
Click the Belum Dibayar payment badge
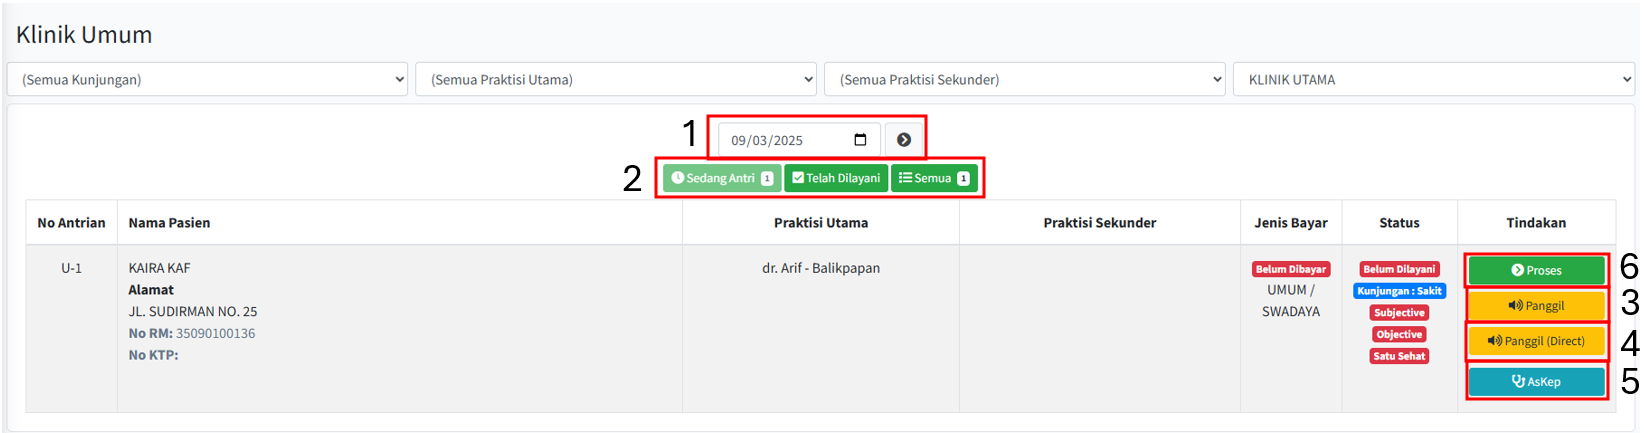click(x=1291, y=269)
